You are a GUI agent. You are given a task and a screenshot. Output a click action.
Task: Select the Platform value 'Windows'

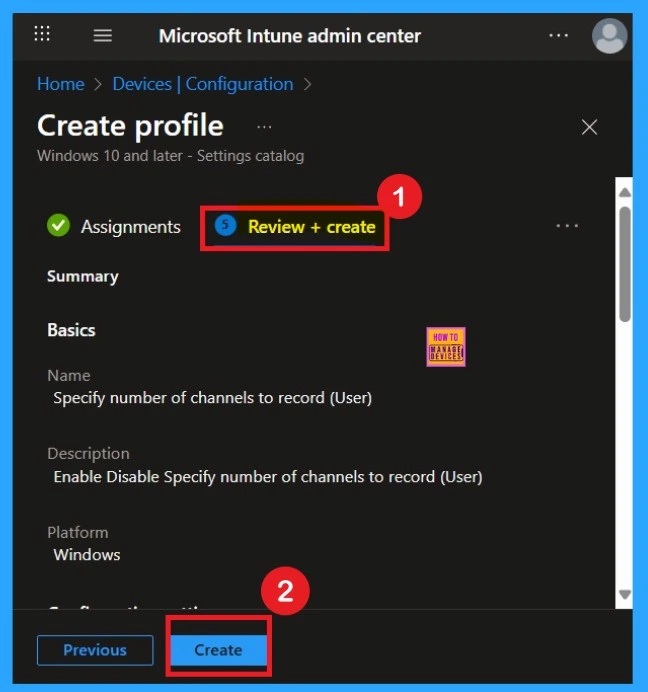pos(87,554)
